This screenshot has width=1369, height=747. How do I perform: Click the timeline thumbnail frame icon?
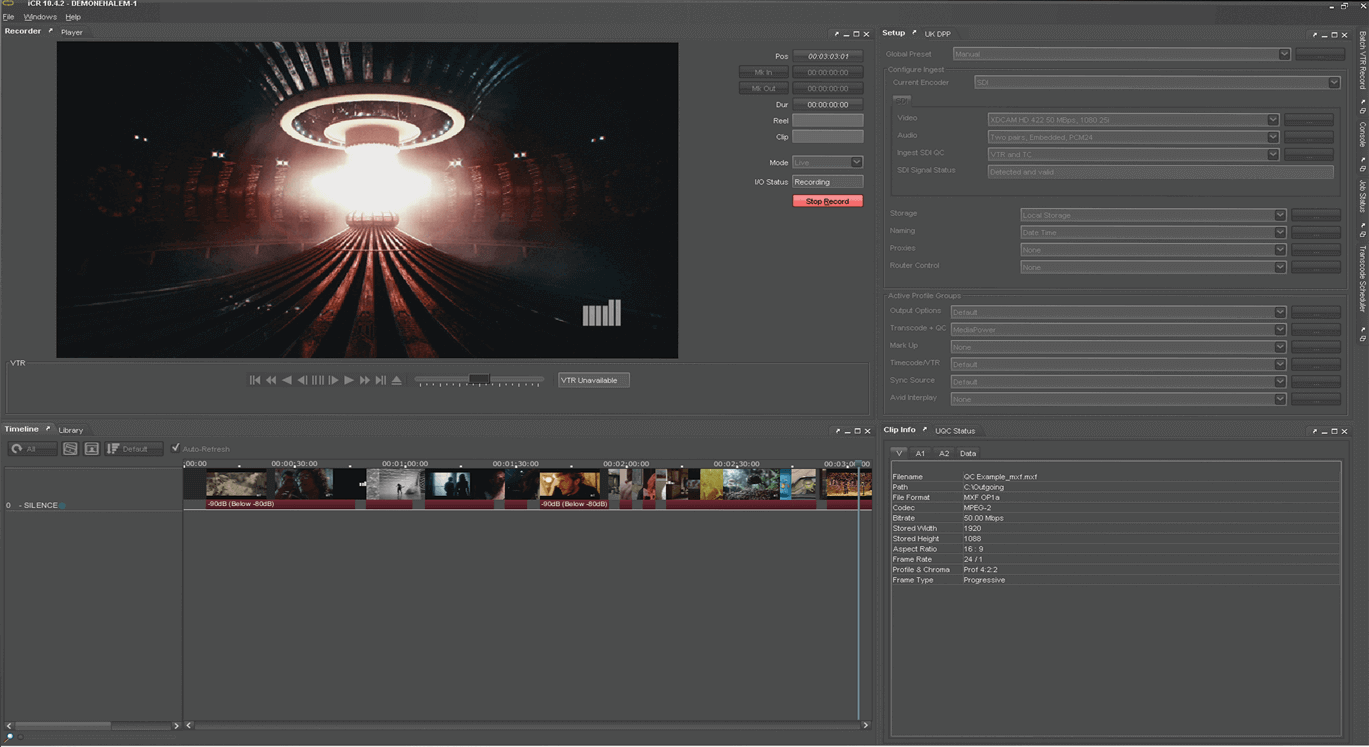(91, 449)
